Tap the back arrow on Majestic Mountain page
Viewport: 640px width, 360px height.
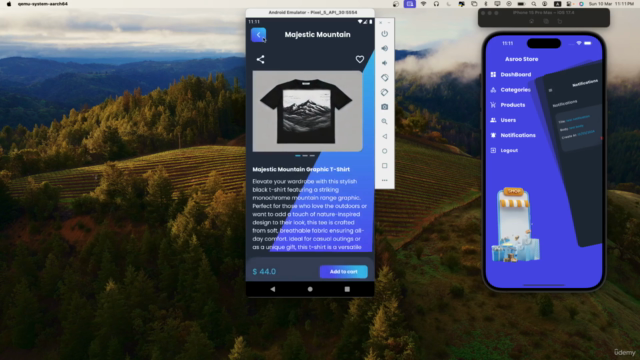258,35
